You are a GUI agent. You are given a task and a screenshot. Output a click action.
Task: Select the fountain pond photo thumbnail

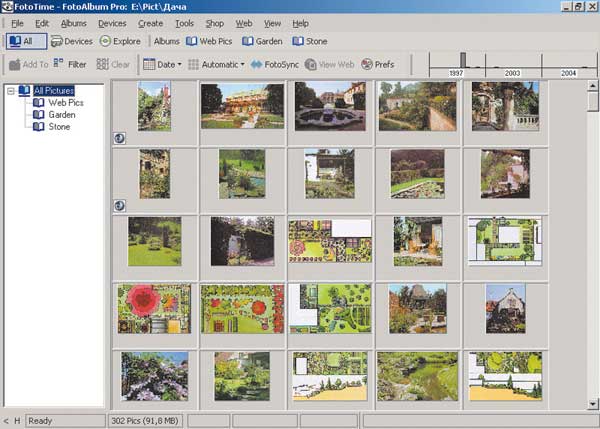point(330,106)
